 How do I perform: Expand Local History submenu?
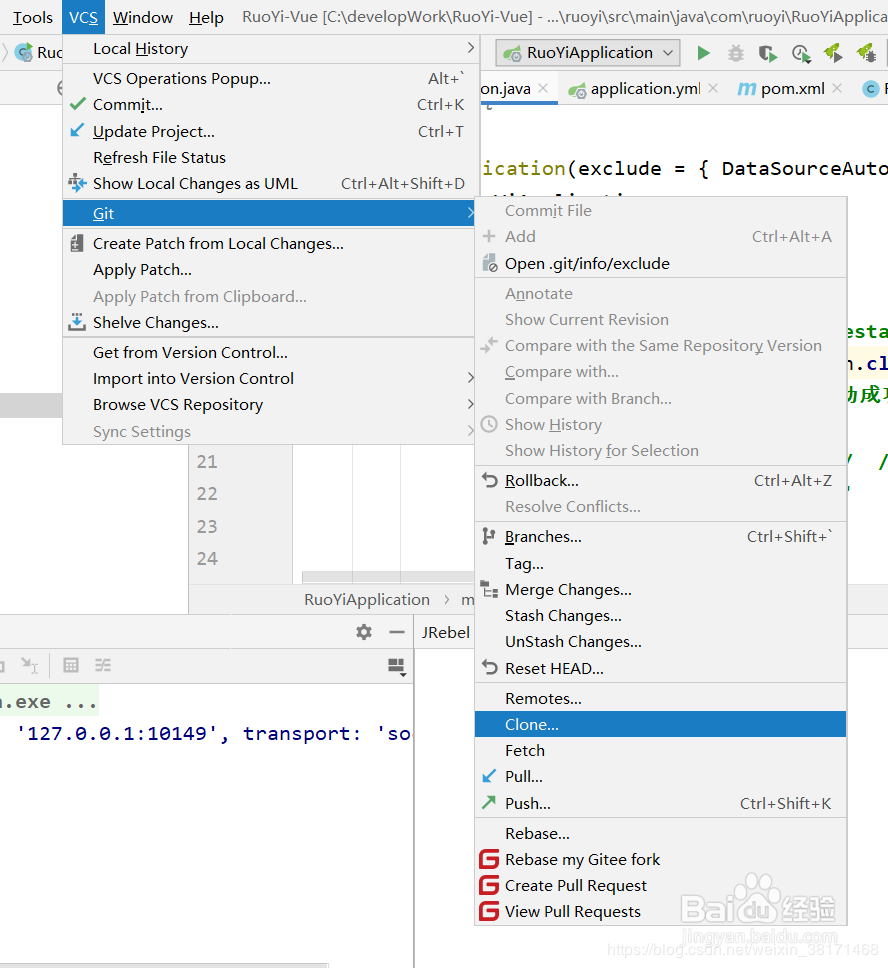coord(271,49)
